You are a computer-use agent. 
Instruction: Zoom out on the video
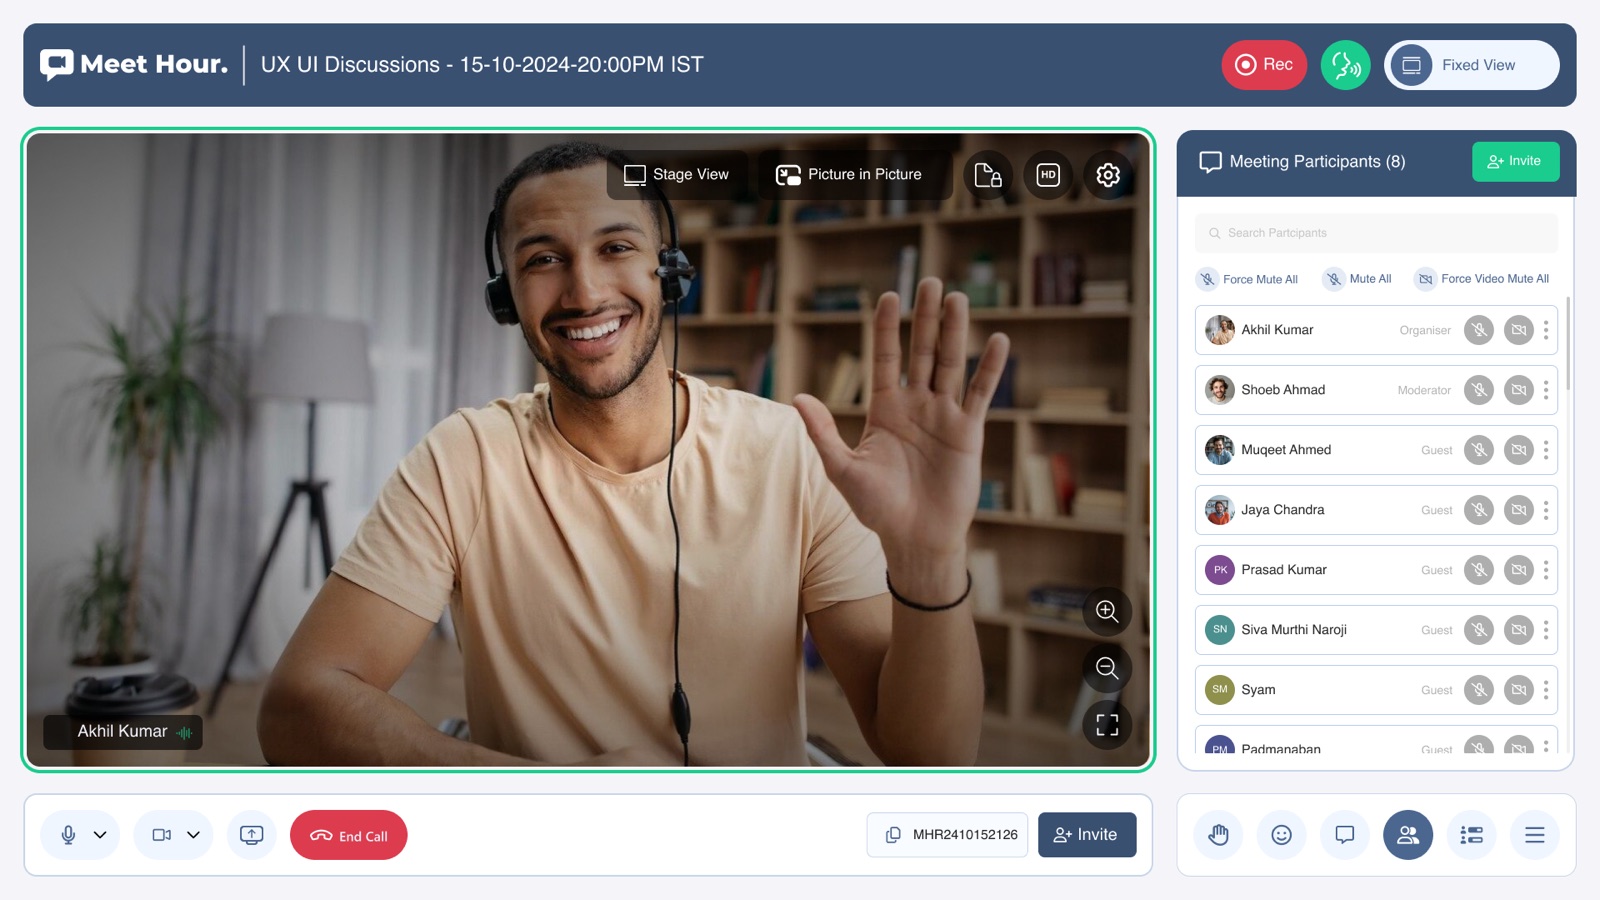[x=1107, y=668]
